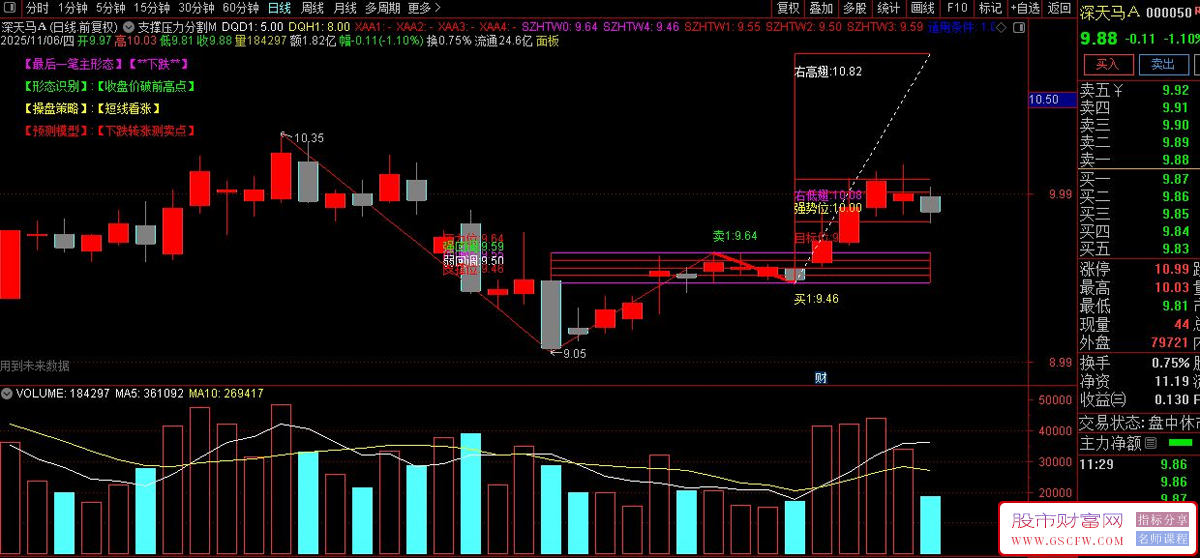Select the 日线 daily period tab
The width and height of the screenshot is (1200, 558).
(279, 8)
